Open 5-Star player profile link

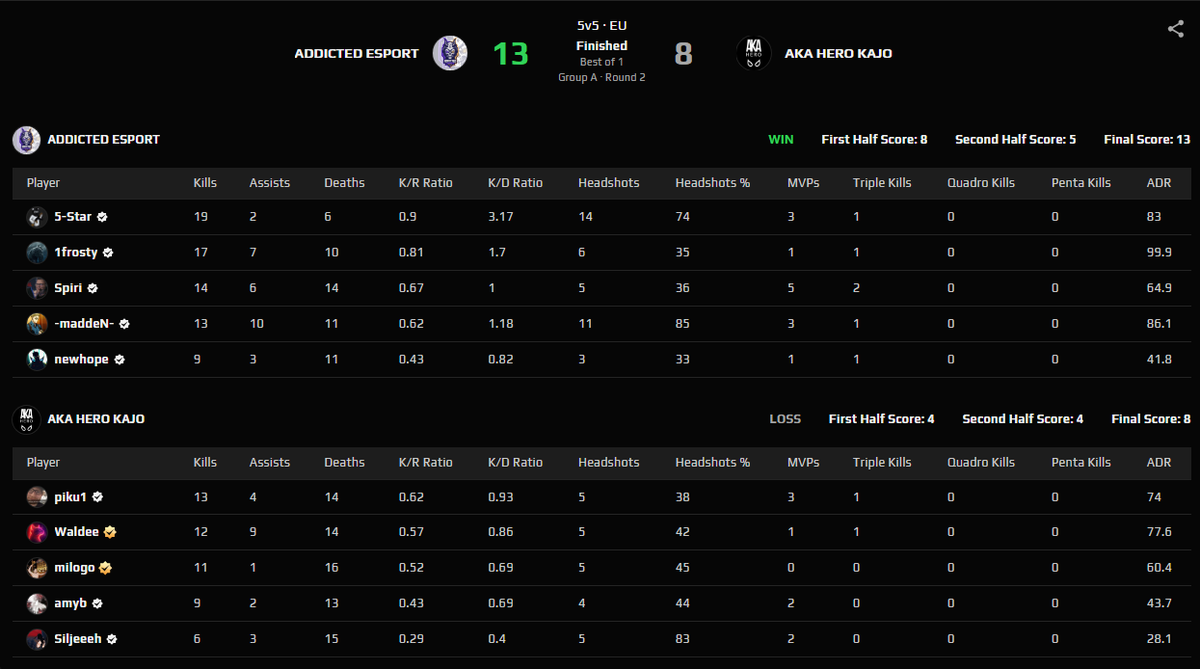[x=73, y=217]
